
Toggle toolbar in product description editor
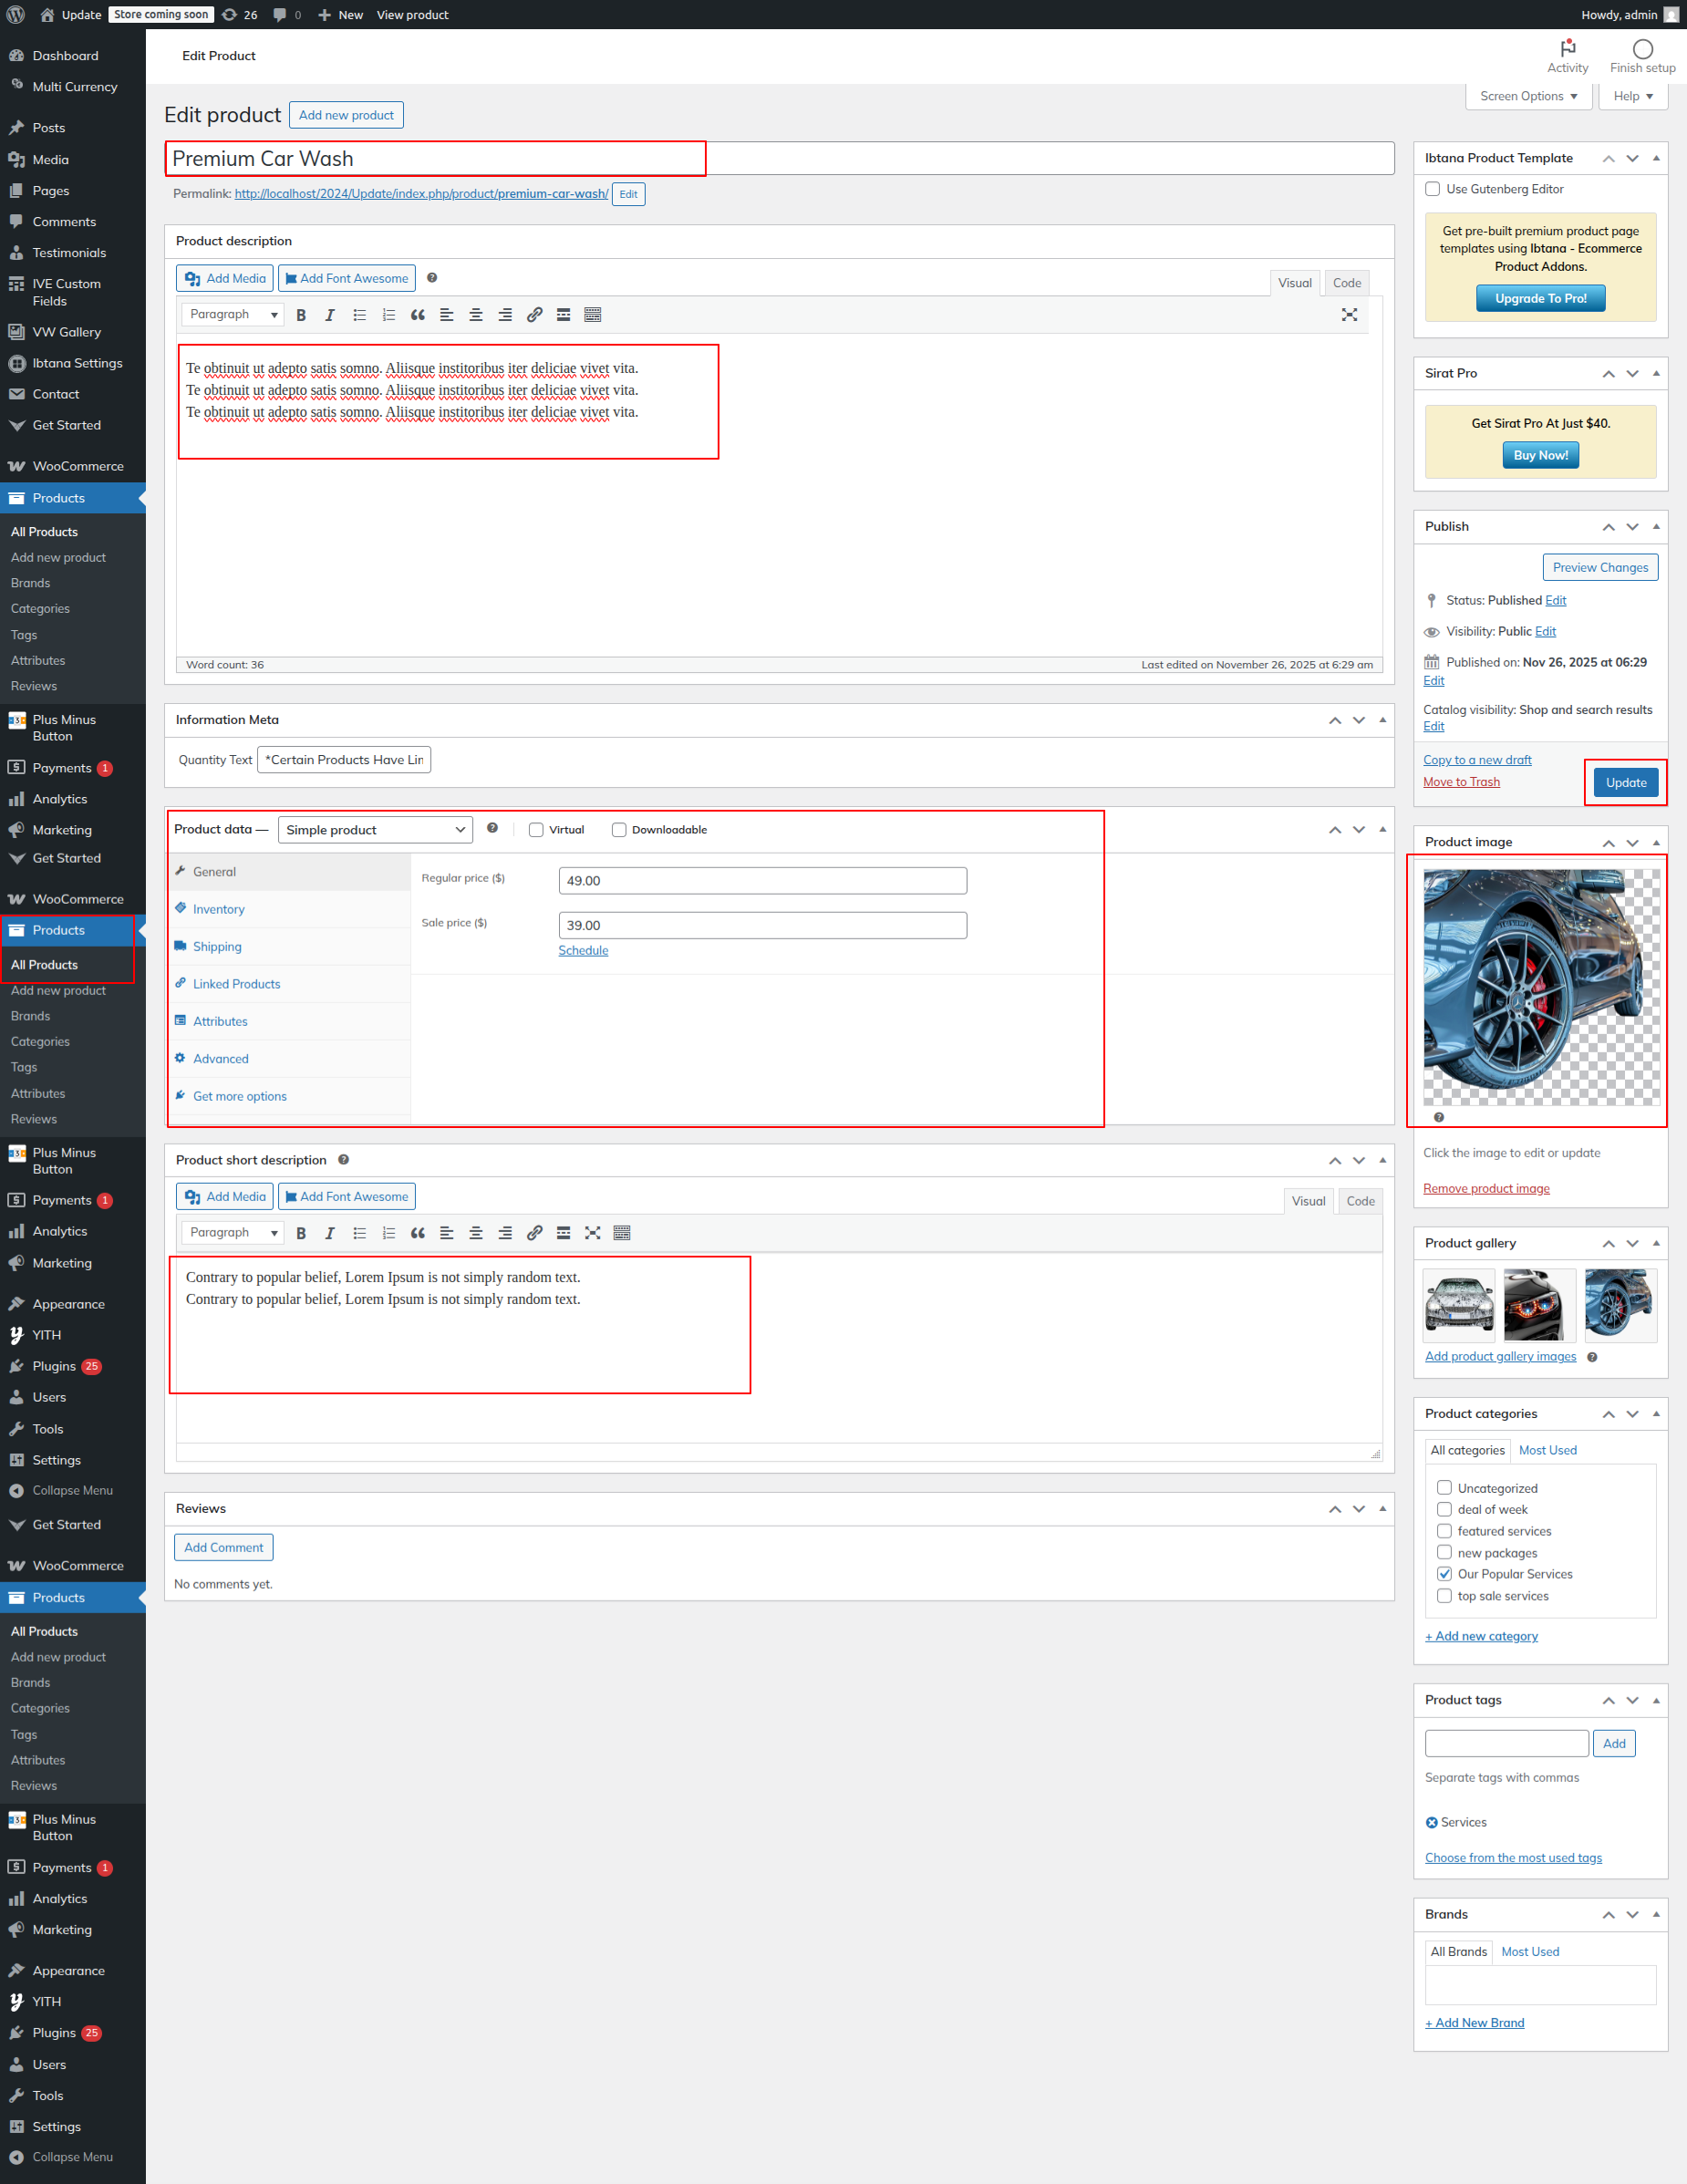(x=593, y=315)
